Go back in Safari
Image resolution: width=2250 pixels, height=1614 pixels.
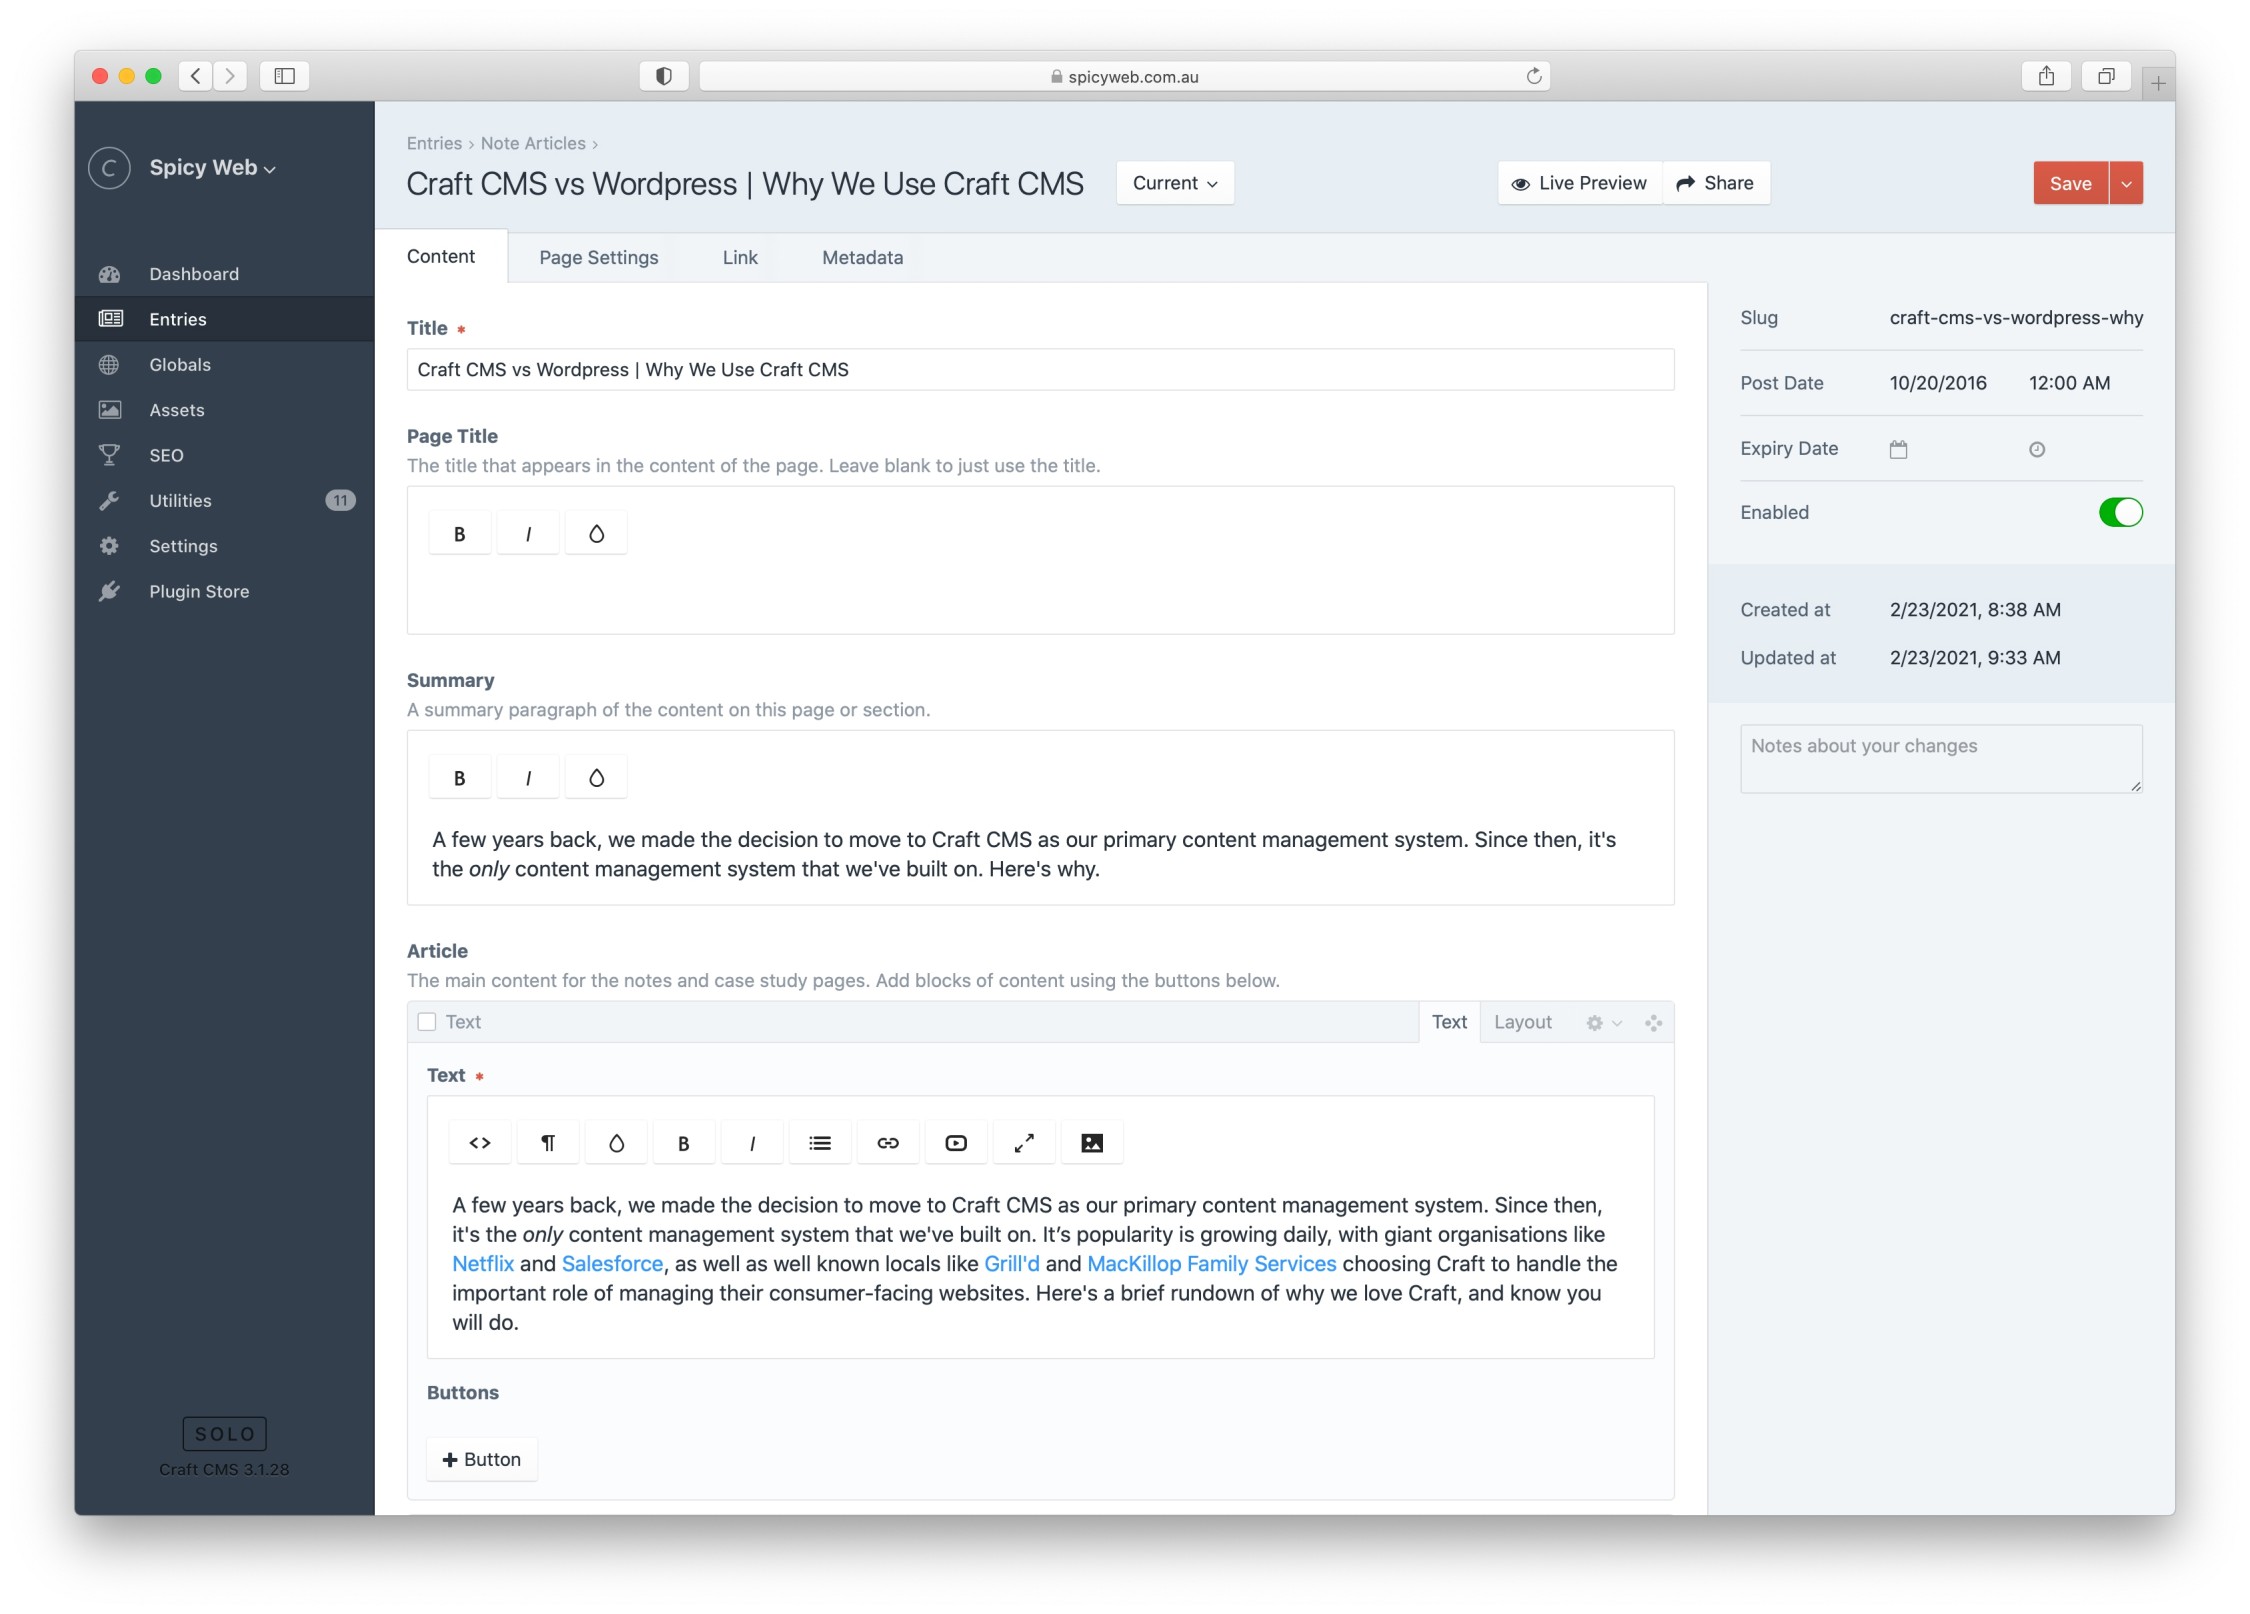pyautogui.click(x=196, y=76)
